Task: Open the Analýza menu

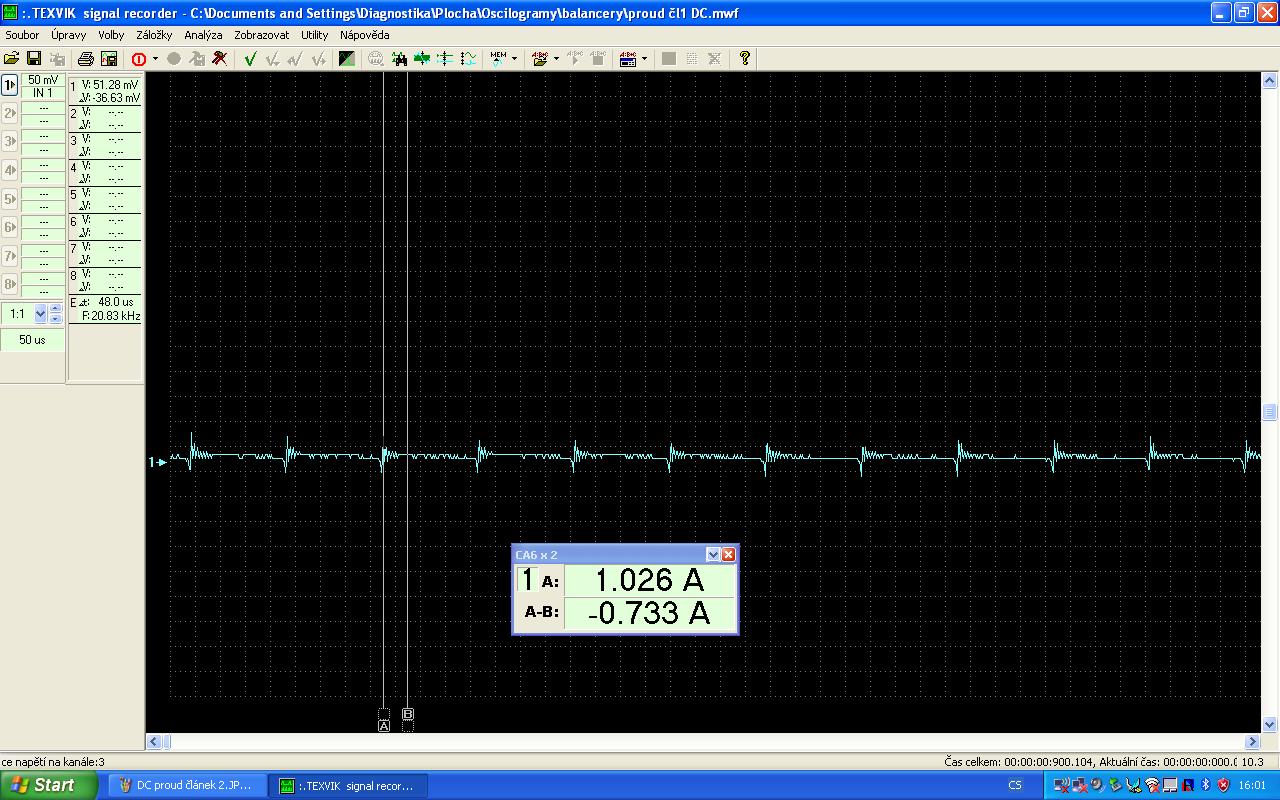Action: [x=203, y=35]
